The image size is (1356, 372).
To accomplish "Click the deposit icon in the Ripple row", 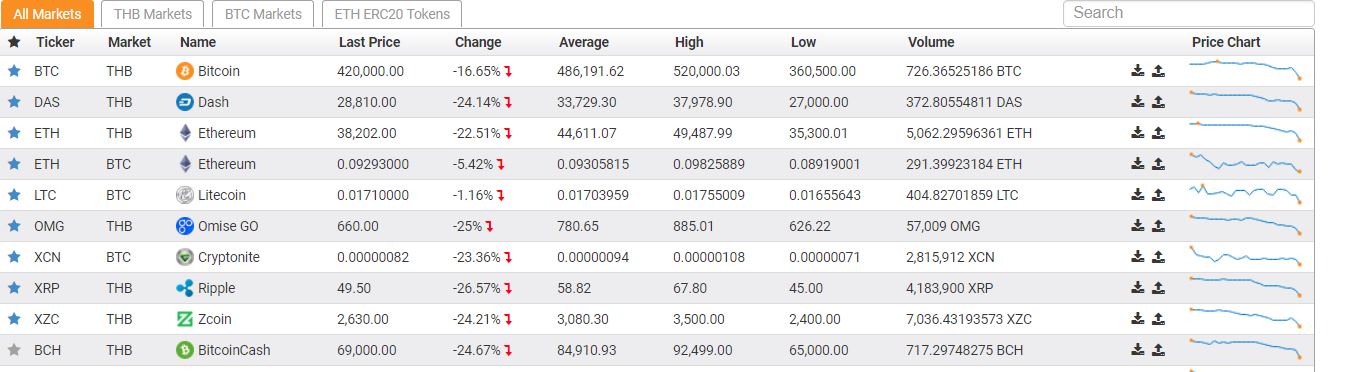I will pyautogui.click(x=1137, y=288).
